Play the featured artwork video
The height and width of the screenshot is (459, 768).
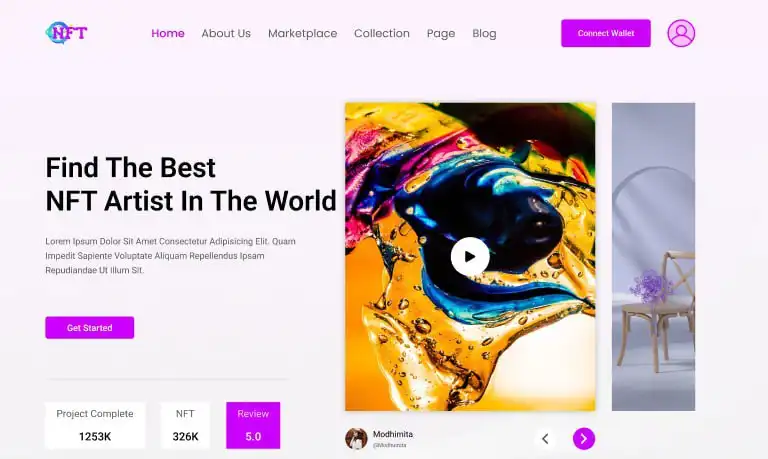(470, 256)
